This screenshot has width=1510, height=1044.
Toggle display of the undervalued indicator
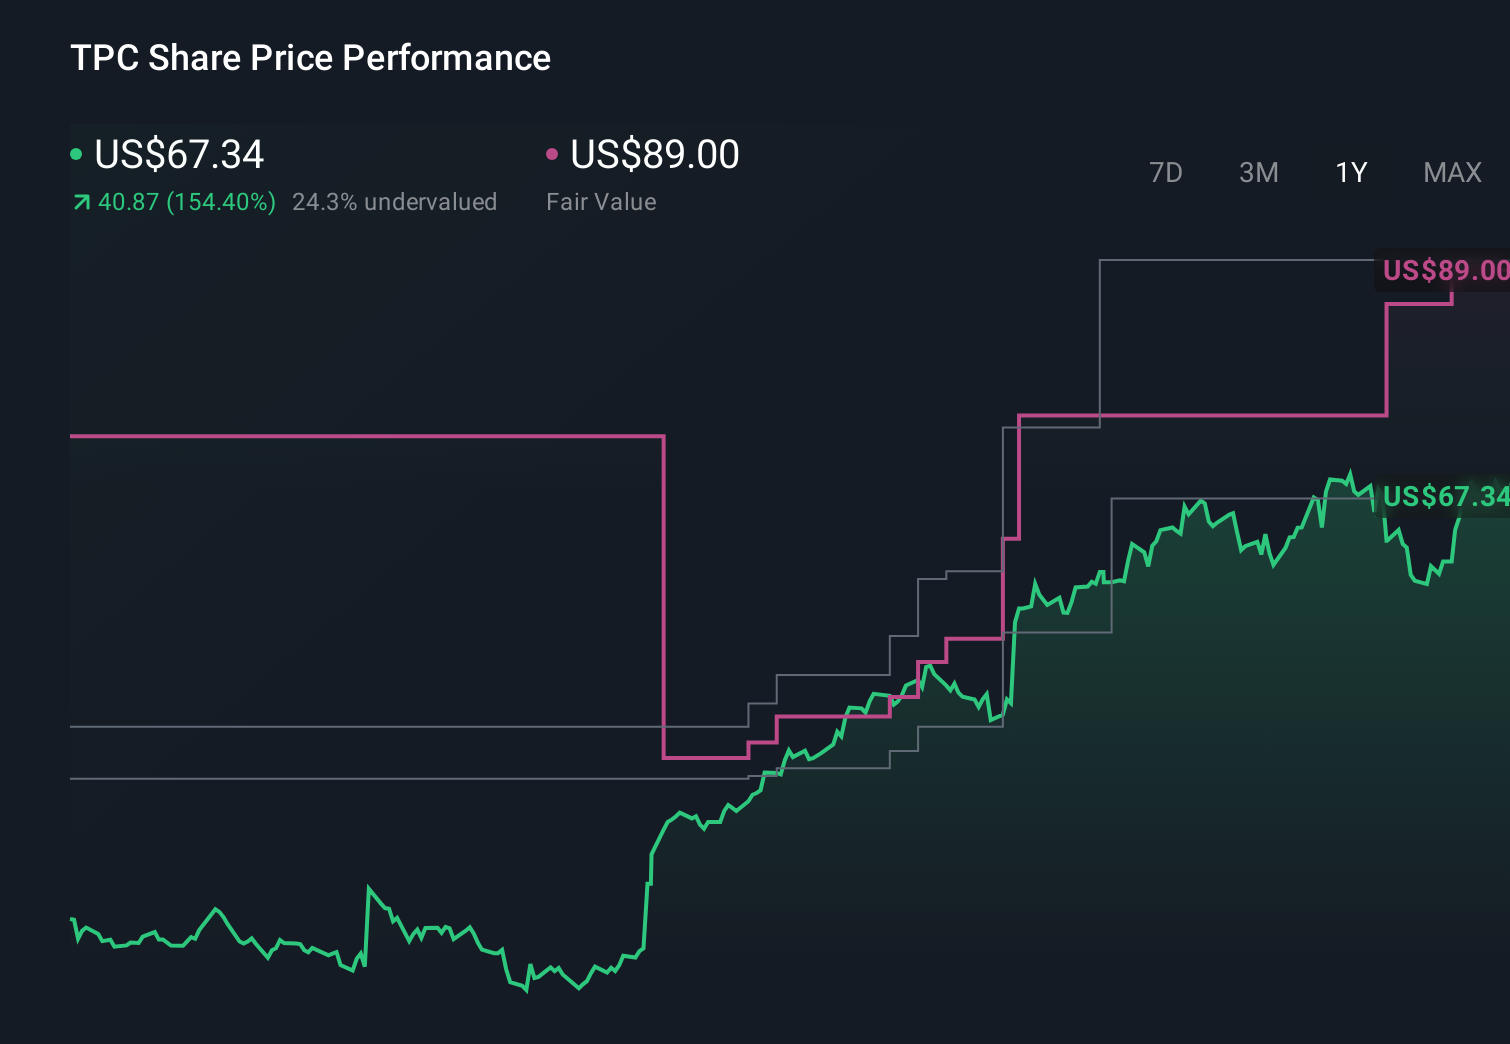point(395,202)
